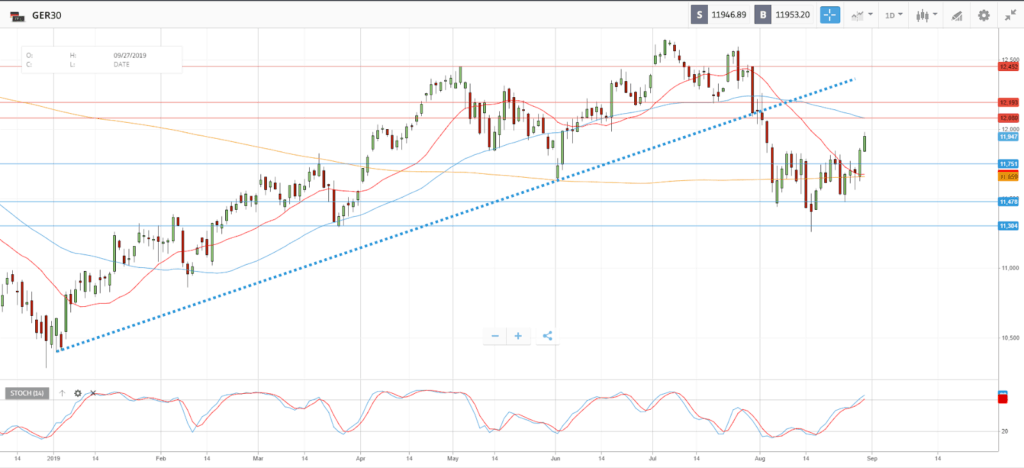Click the sell price 11946.89
This screenshot has width=1024, height=468.
click(729, 15)
